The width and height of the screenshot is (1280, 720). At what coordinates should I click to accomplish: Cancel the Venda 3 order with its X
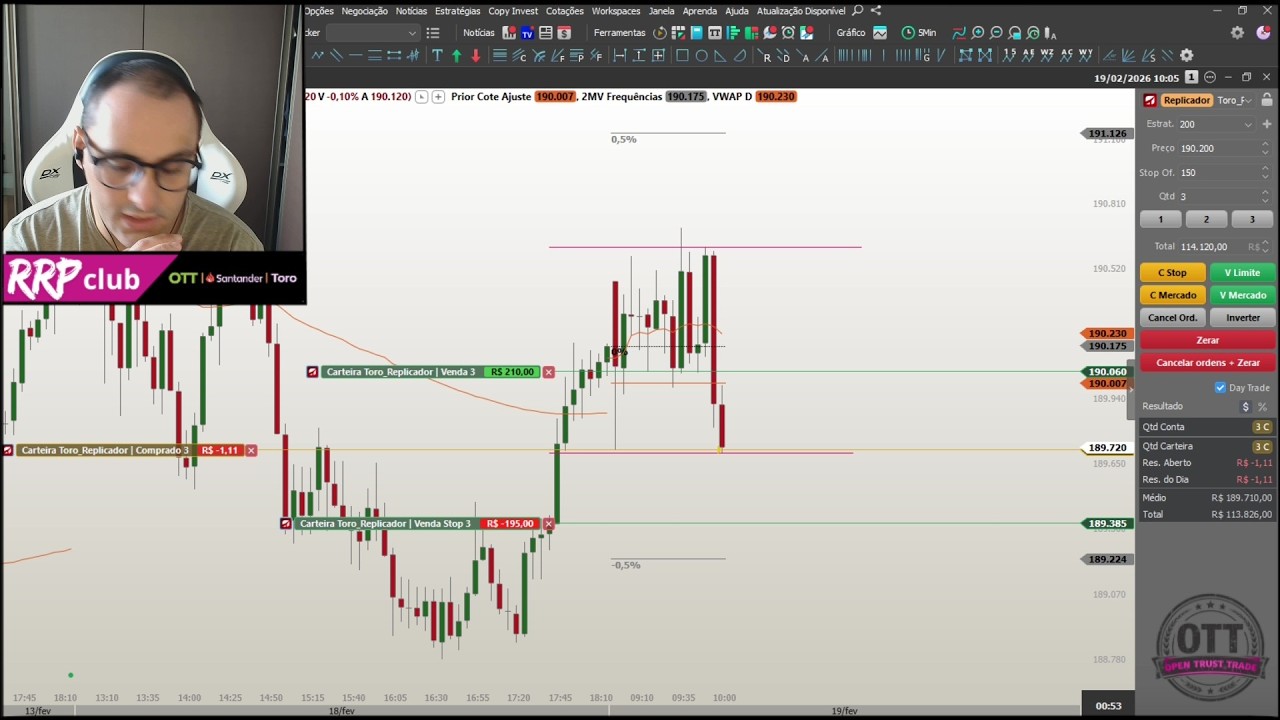coord(548,372)
